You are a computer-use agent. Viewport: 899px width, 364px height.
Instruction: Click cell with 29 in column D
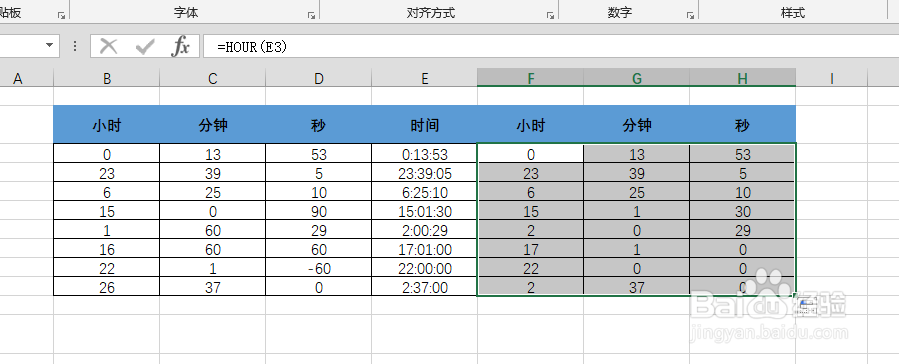click(319, 230)
